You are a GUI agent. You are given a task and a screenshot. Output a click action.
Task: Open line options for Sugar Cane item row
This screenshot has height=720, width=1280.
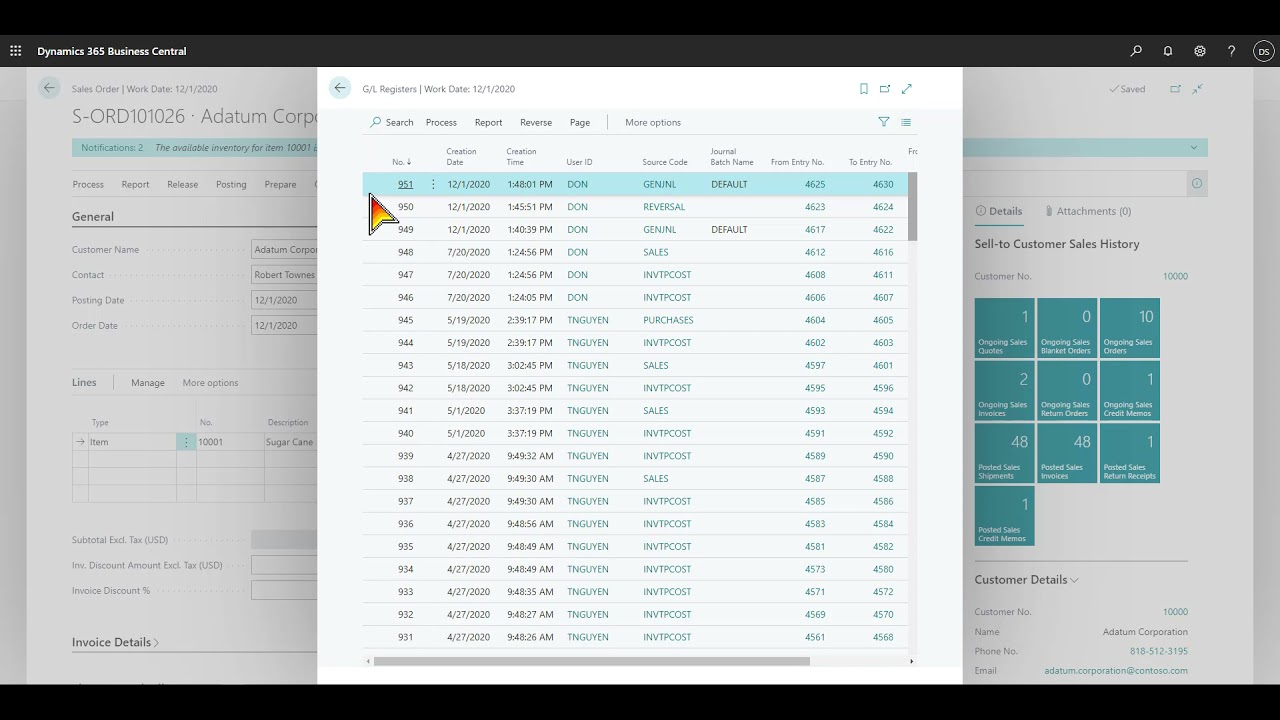coord(186,442)
